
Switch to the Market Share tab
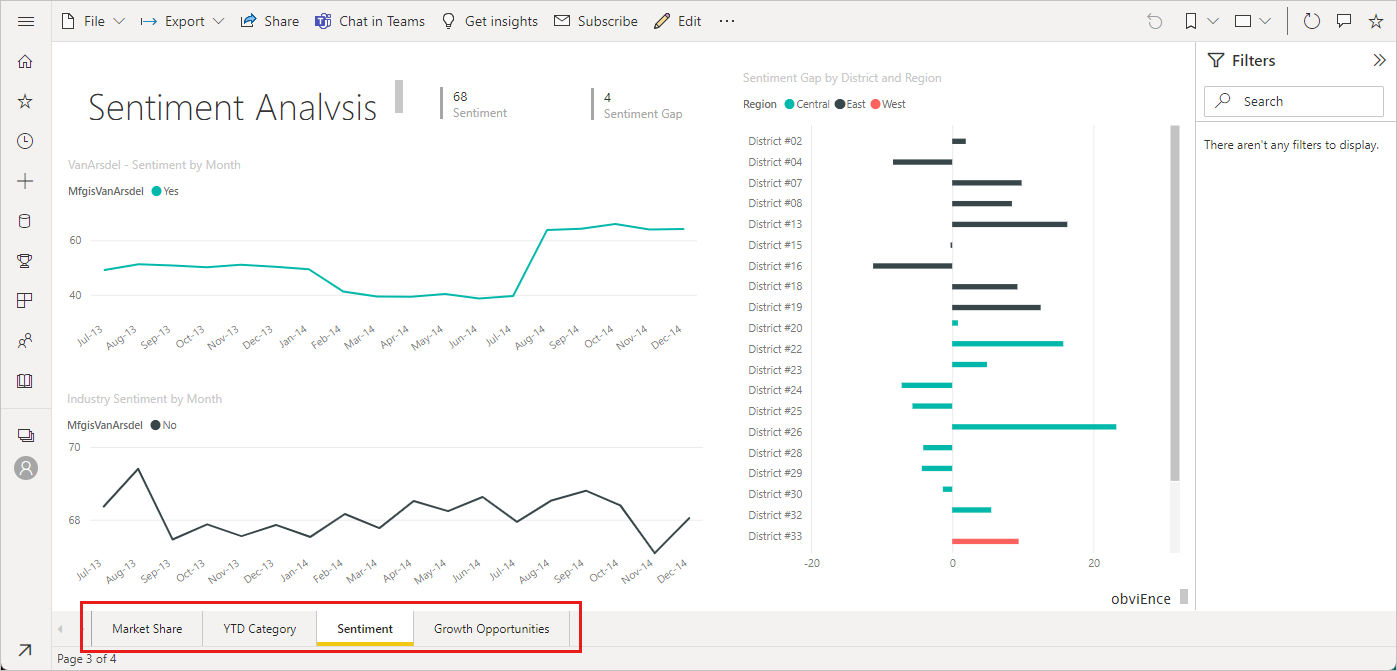(x=147, y=629)
